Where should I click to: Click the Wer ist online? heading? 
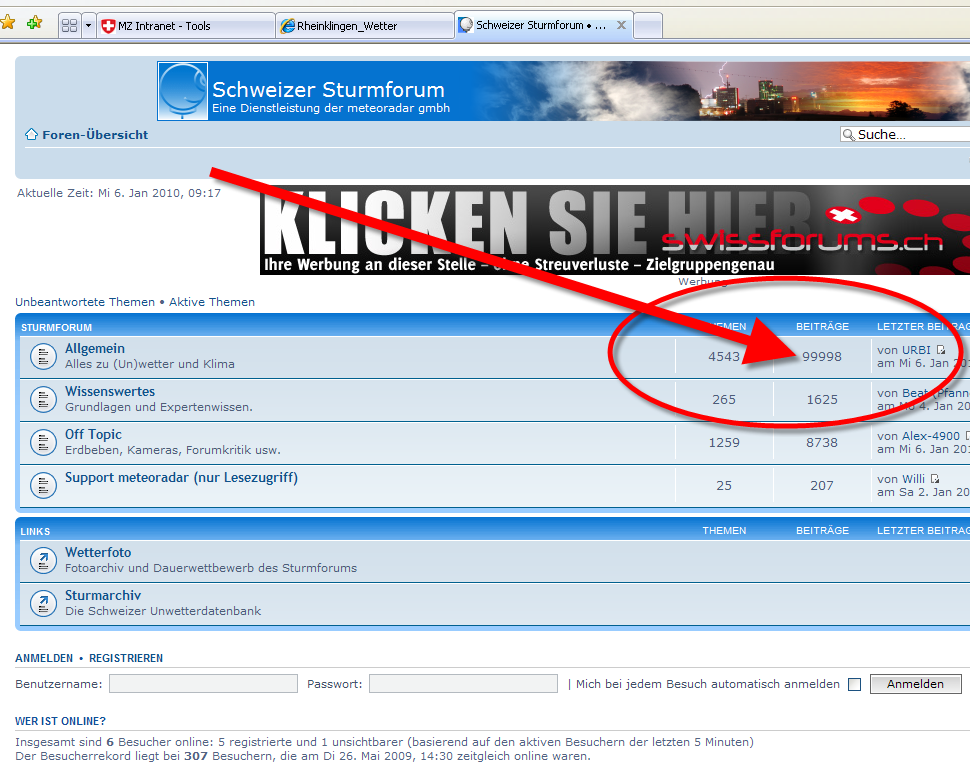(61, 721)
